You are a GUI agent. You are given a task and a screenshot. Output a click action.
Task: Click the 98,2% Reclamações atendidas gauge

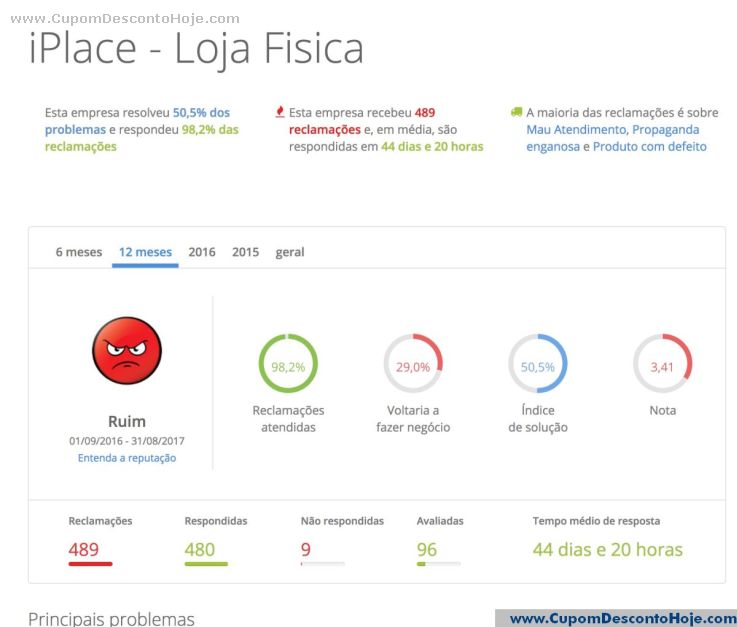(x=288, y=363)
